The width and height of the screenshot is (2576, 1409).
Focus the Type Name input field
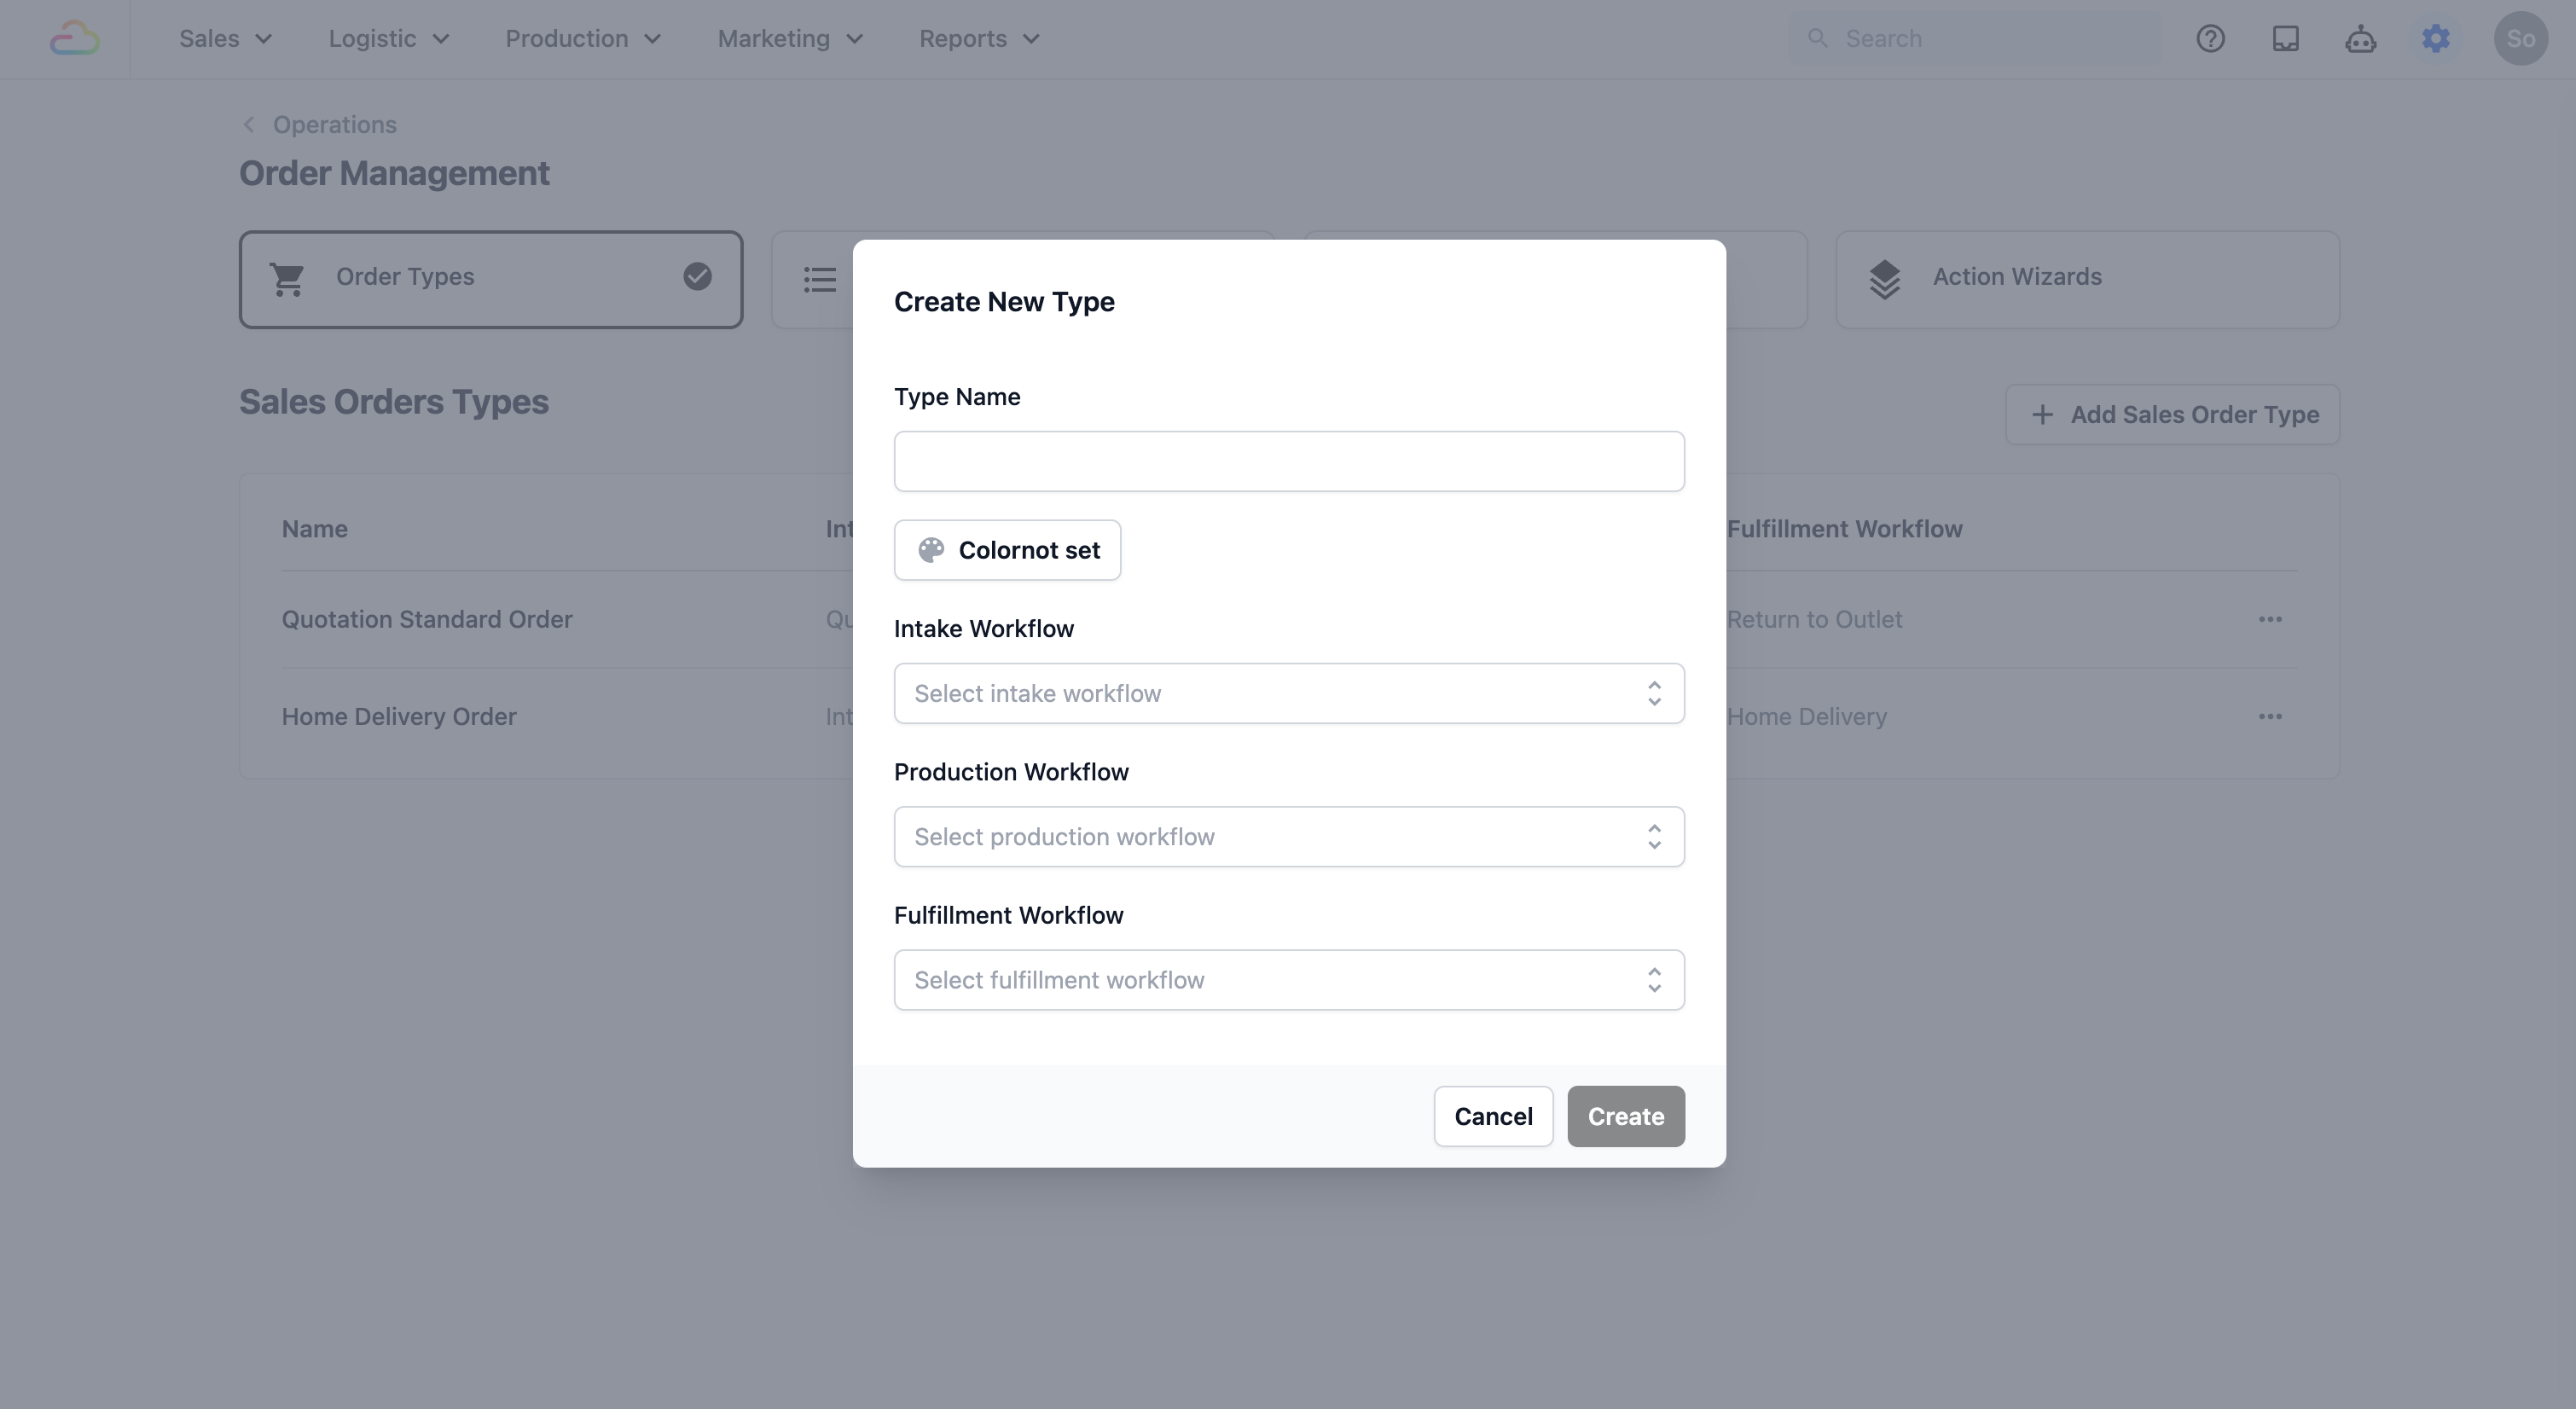tap(1288, 461)
